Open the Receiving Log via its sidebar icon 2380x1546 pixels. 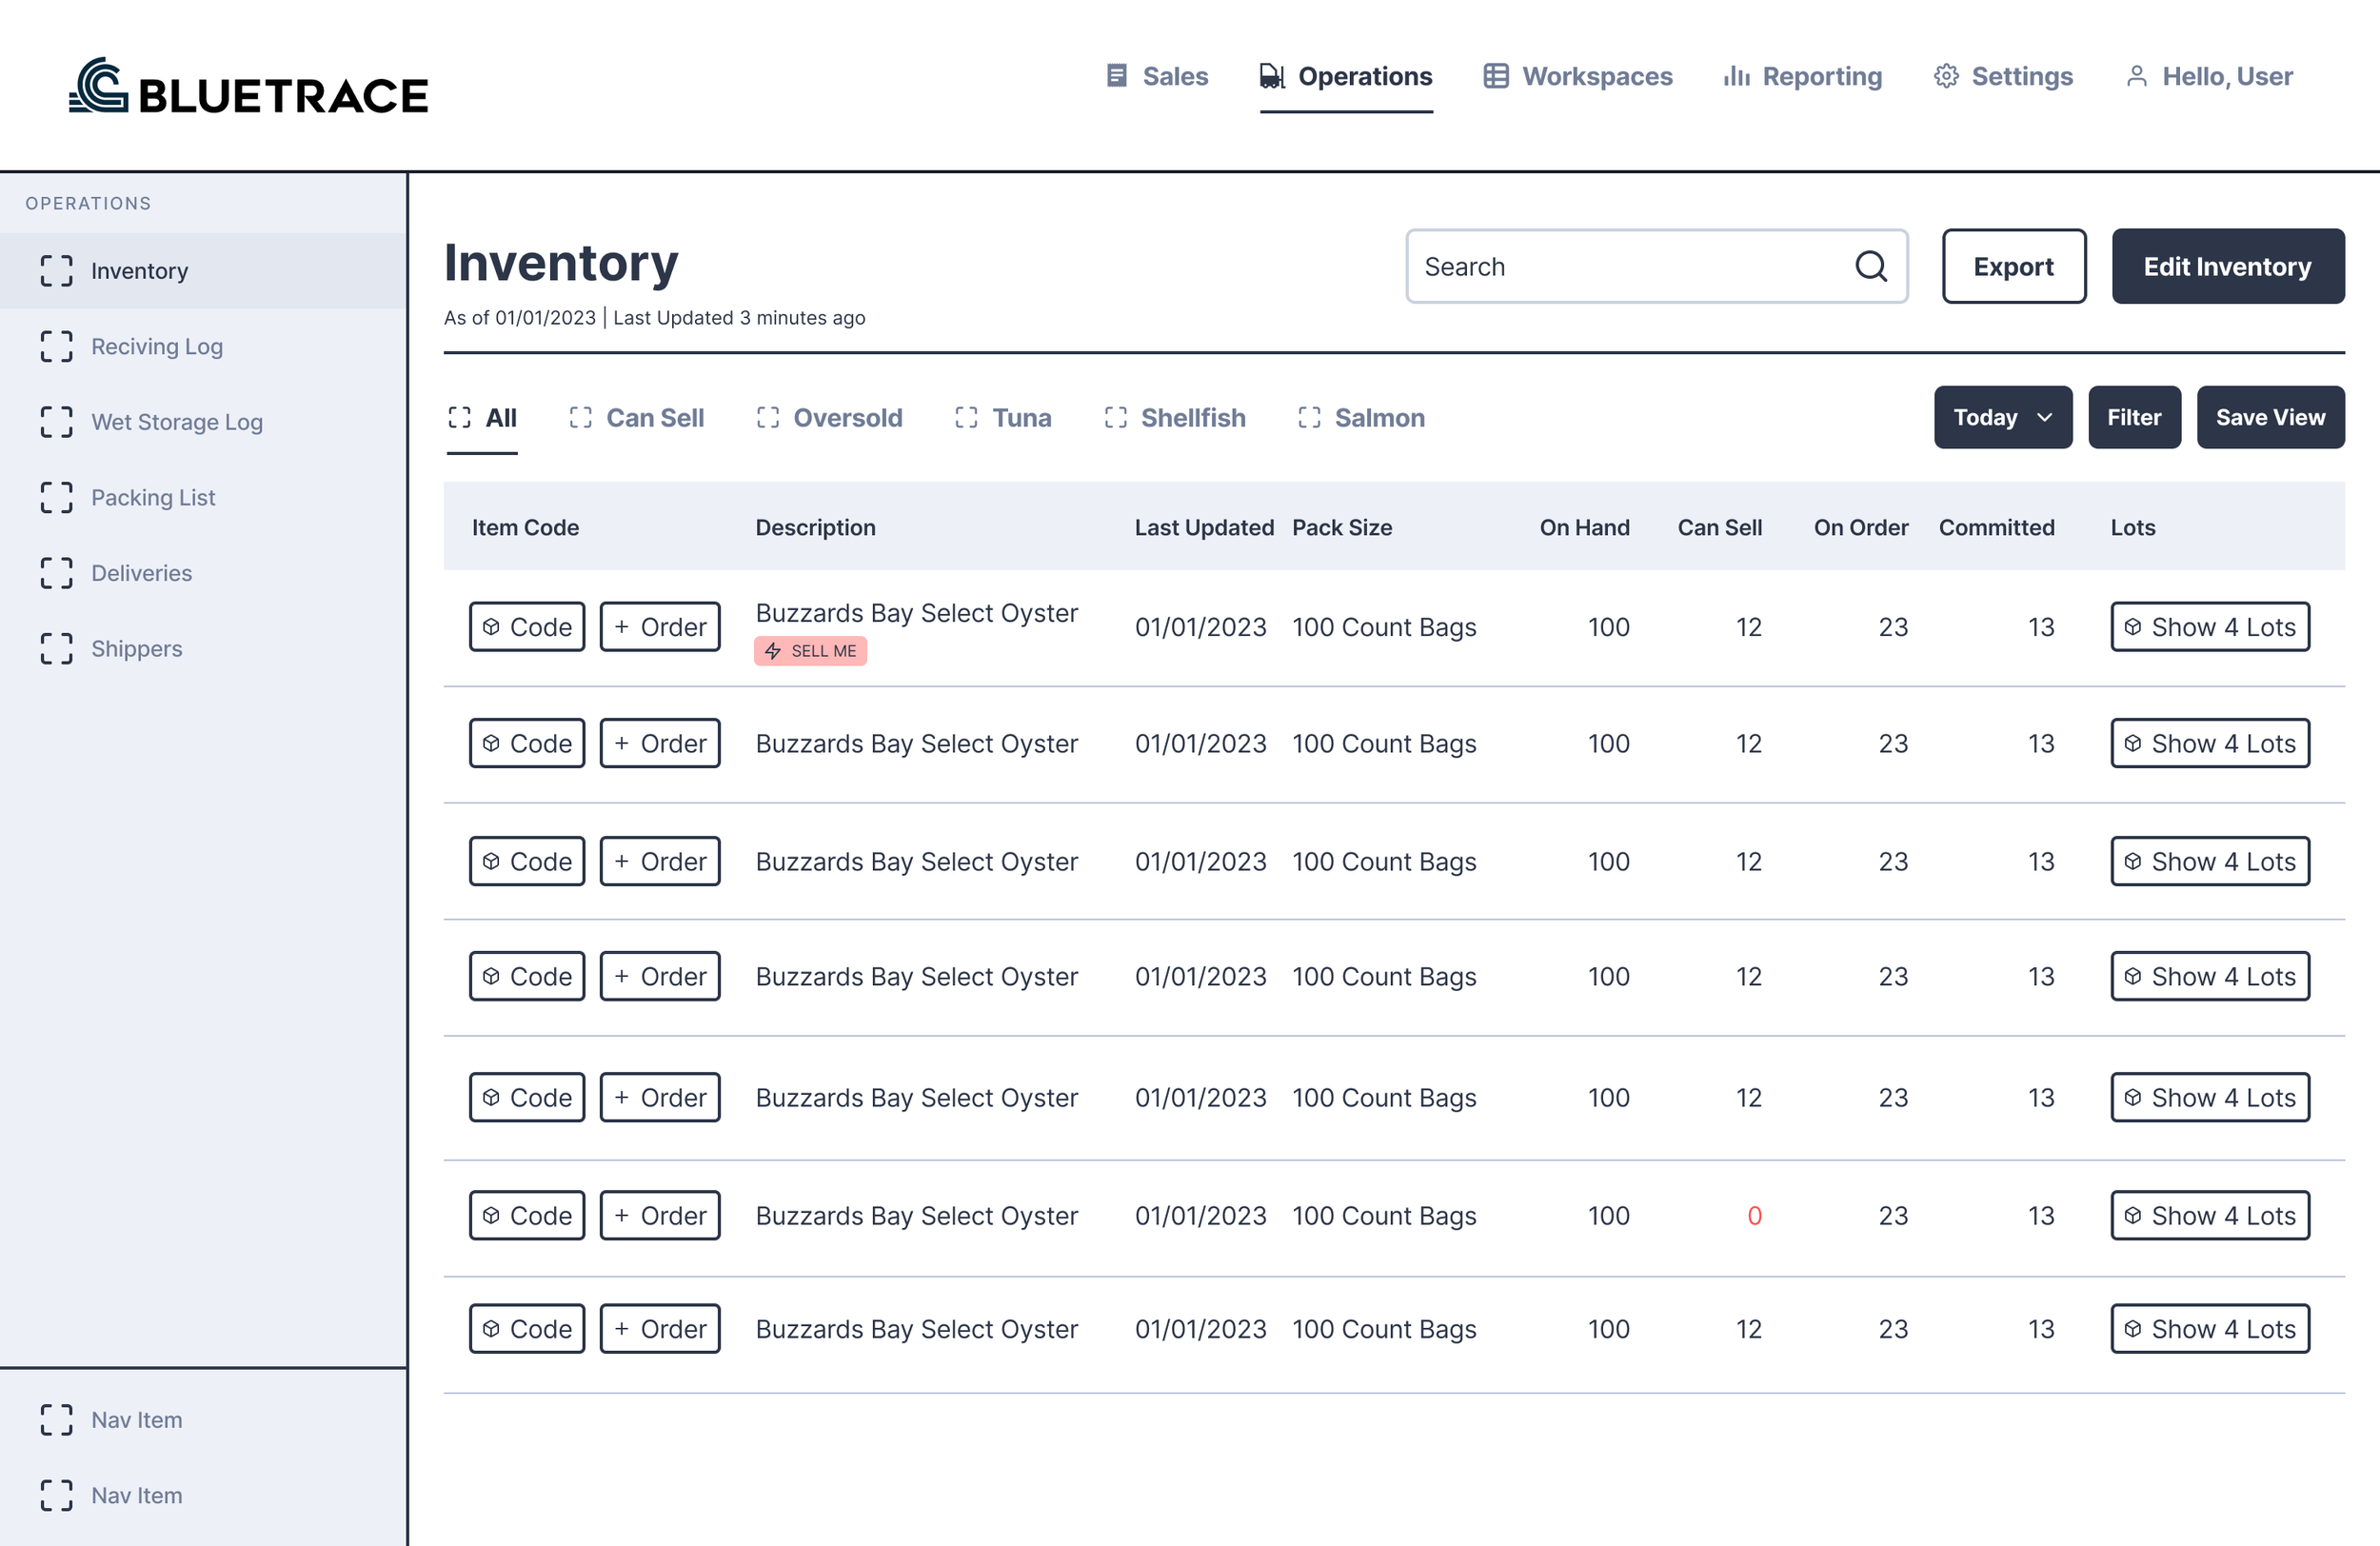(56, 346)
